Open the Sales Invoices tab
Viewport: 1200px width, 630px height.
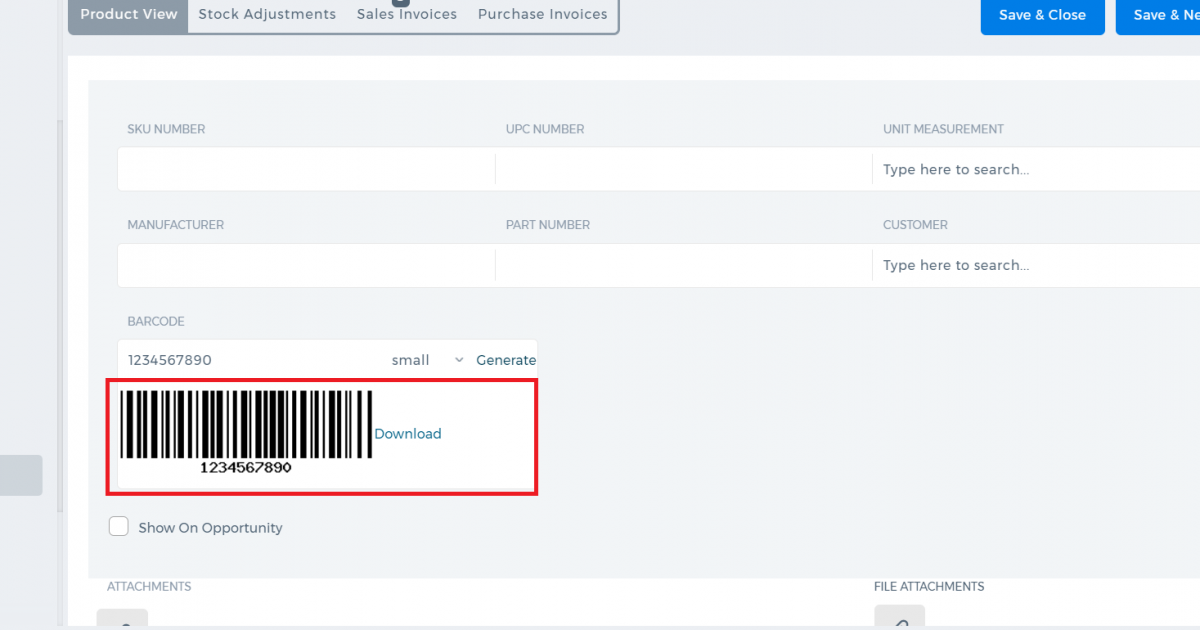[x=407, y=14]
